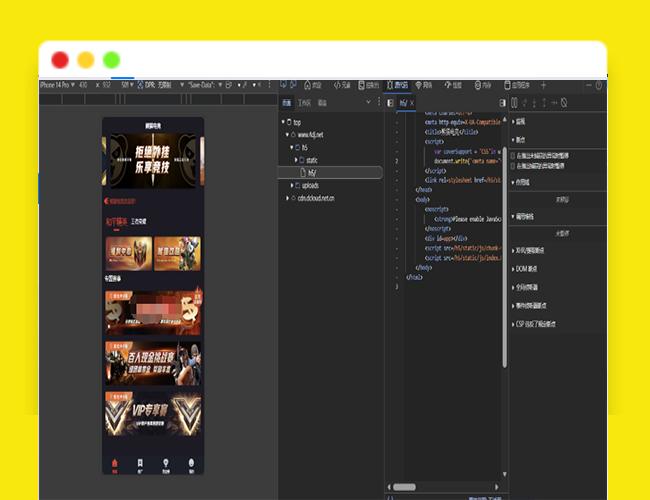The height and width of the screenshot is (500, 650).
Task: Expand the Global Listeners section
Action: [525, 287]
